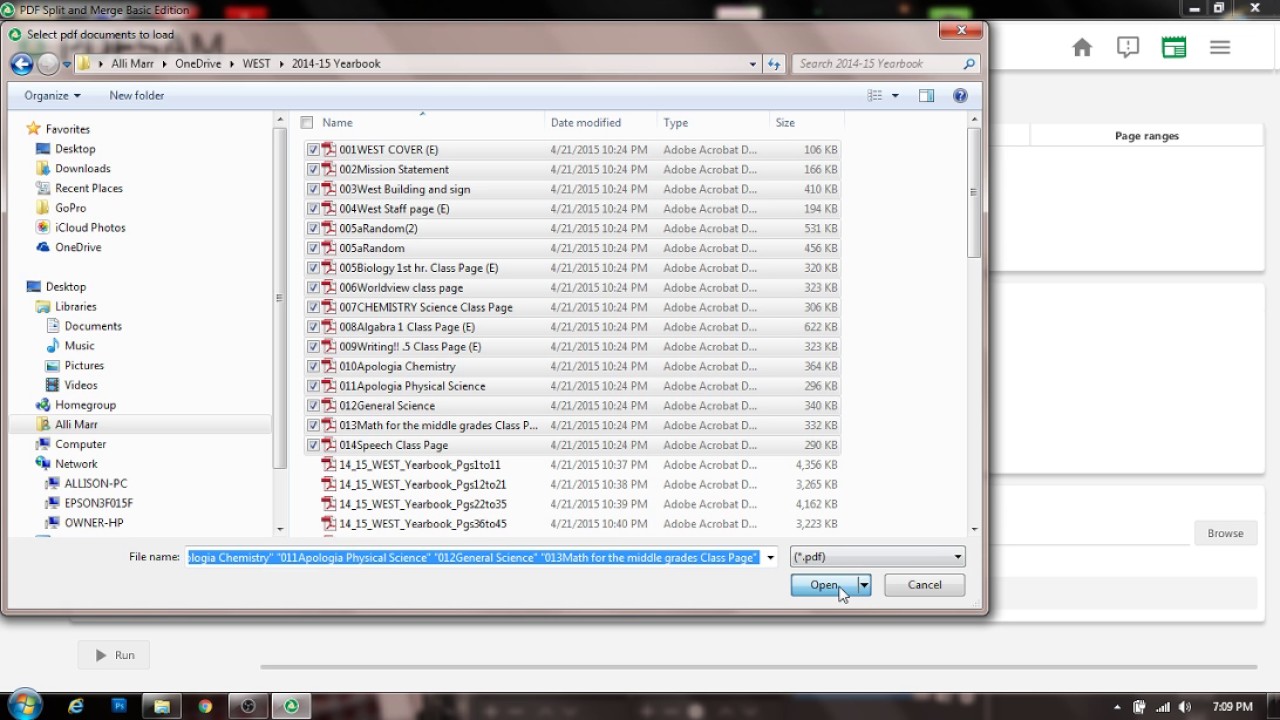Open the recent locations dropdown arrow
The height and width of the screenshot is (720, 1280).
(x=67, y=64)
